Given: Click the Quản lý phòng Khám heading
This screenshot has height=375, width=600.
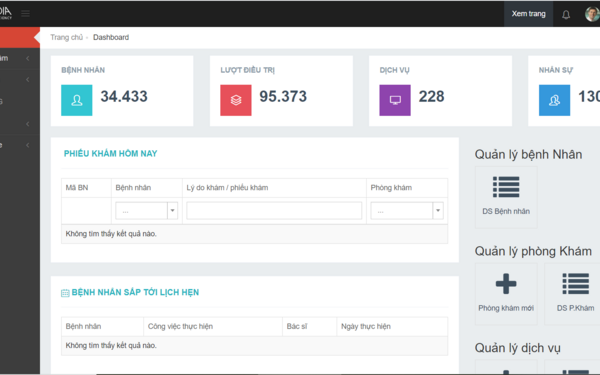Looking at the screenshot, I should 533,251.
